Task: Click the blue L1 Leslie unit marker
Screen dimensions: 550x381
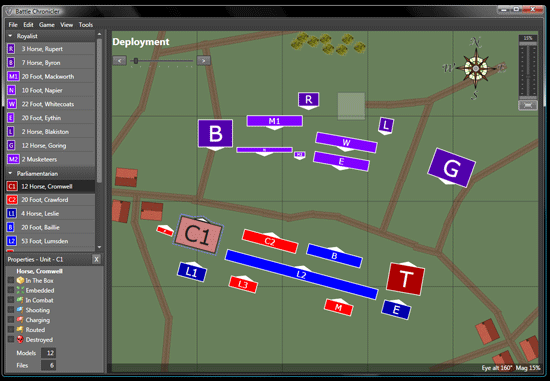Action: click(192, 272)
